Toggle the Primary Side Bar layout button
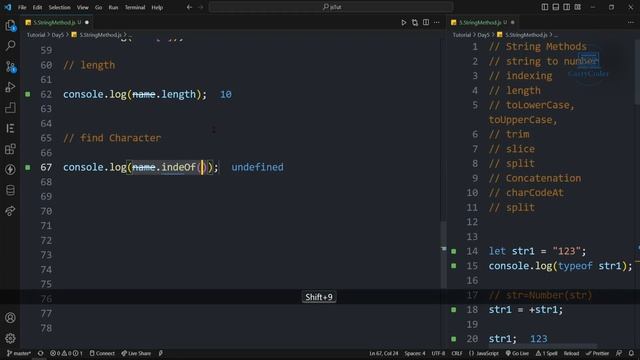This screenshot has width=640, height=360. pos(544,7)
